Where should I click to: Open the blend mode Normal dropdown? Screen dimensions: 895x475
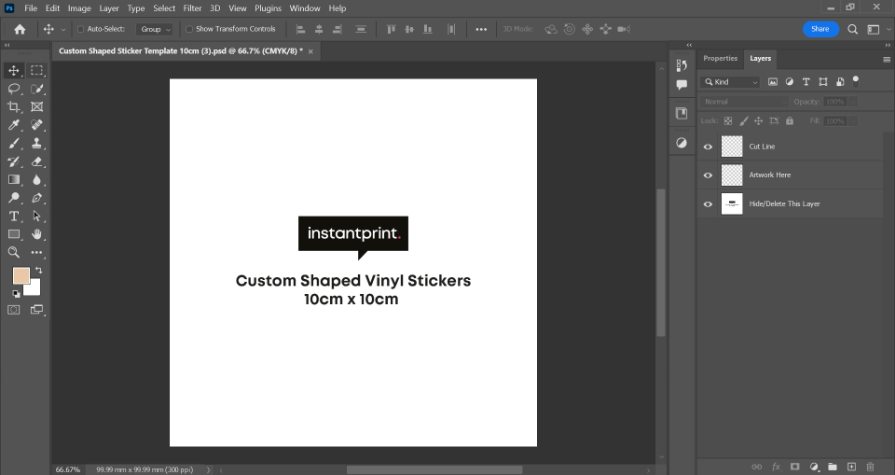(x=744, y=102)
